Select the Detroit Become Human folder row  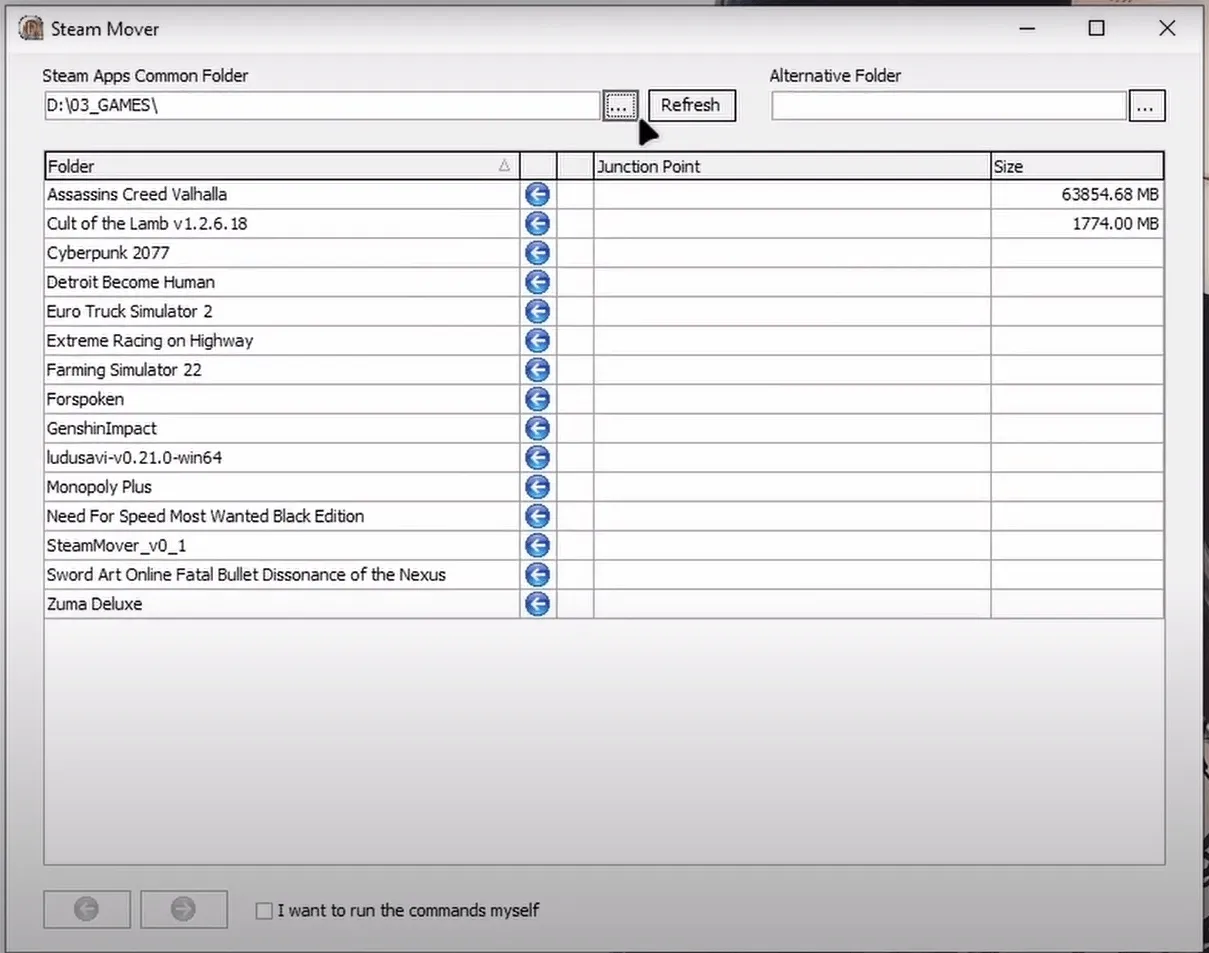pyautogui.click(x=604, y=282)
